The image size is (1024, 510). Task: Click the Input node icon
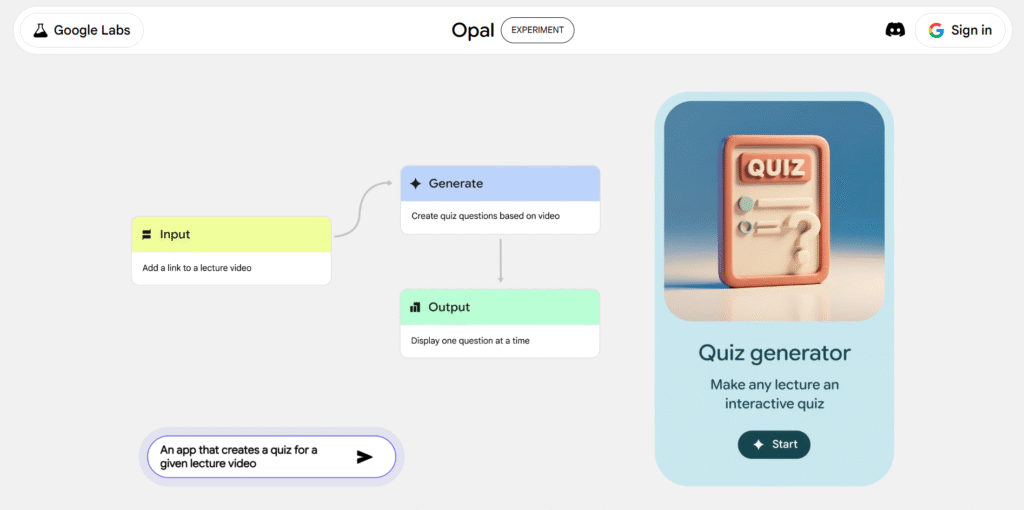[147, 235]
